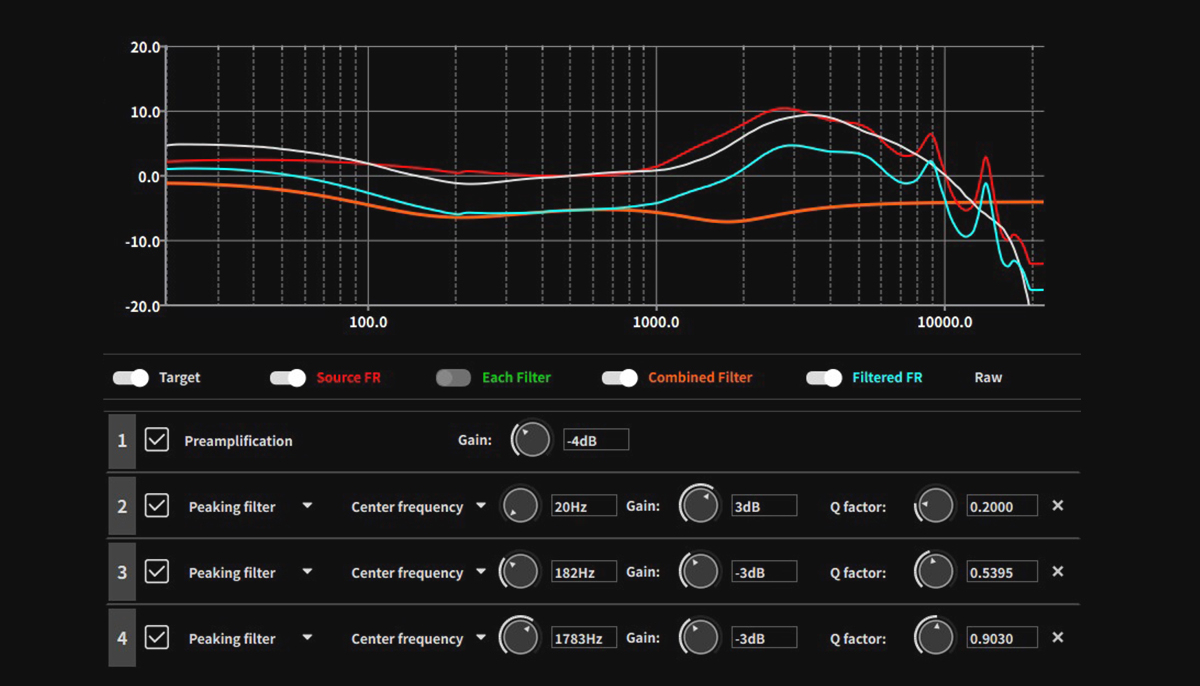Click filter 2's Q factor knob
The image size is (1200, 686).
[x=934, y=505]
